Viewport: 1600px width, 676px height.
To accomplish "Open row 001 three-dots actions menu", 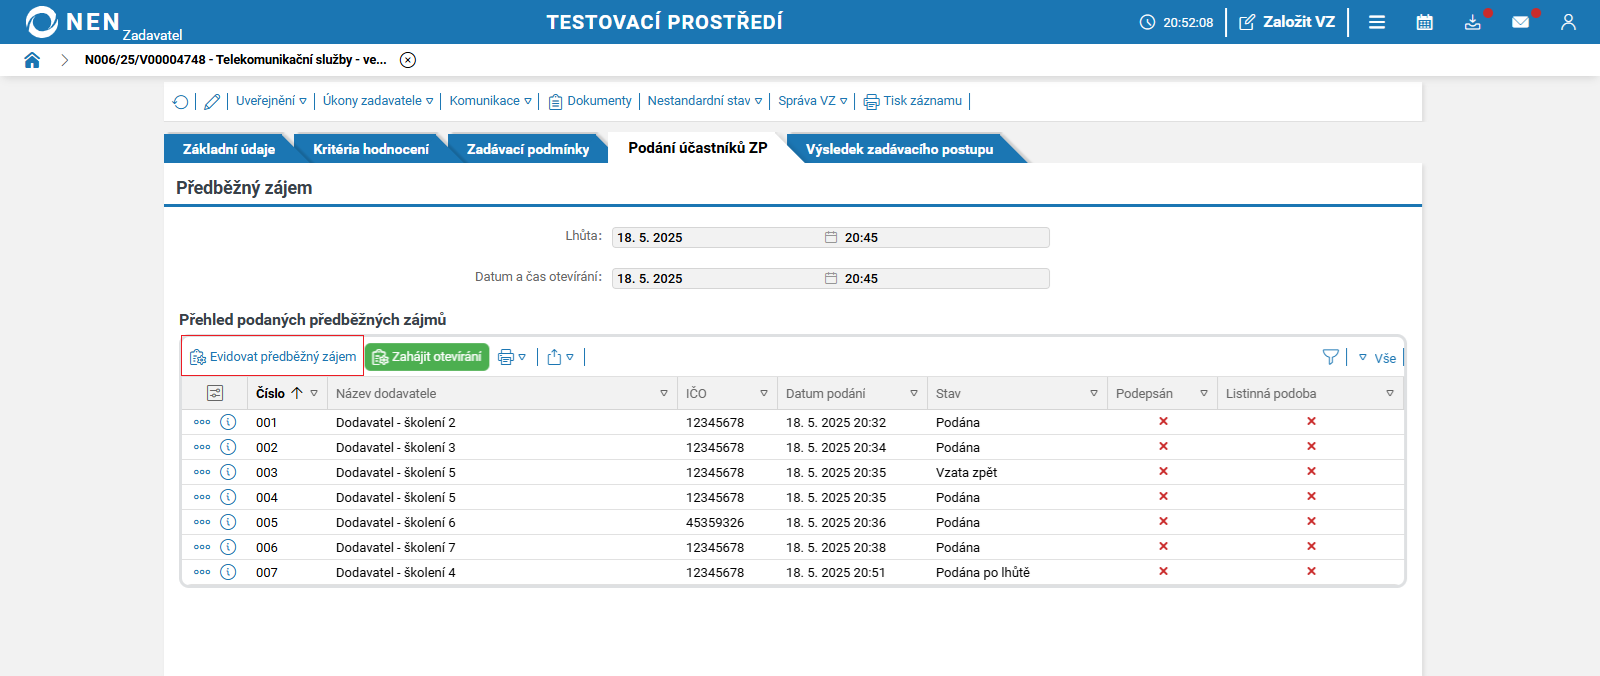I will [x=202, y=422].
